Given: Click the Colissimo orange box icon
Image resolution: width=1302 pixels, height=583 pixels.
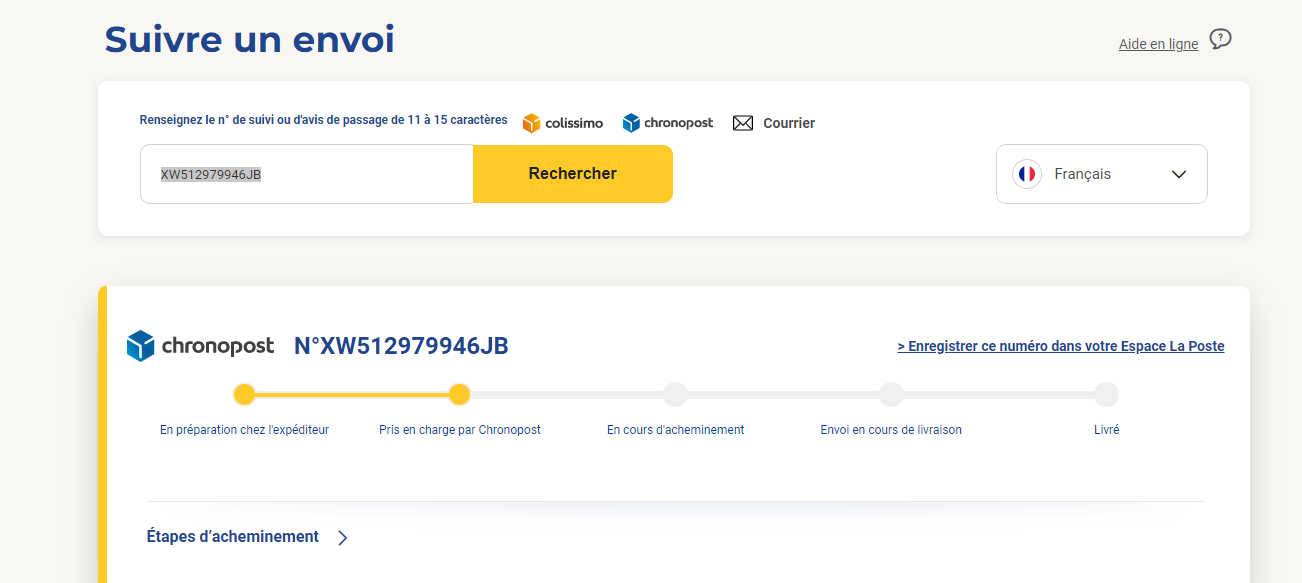Looking at the screenshot, I should click(531, 123).
